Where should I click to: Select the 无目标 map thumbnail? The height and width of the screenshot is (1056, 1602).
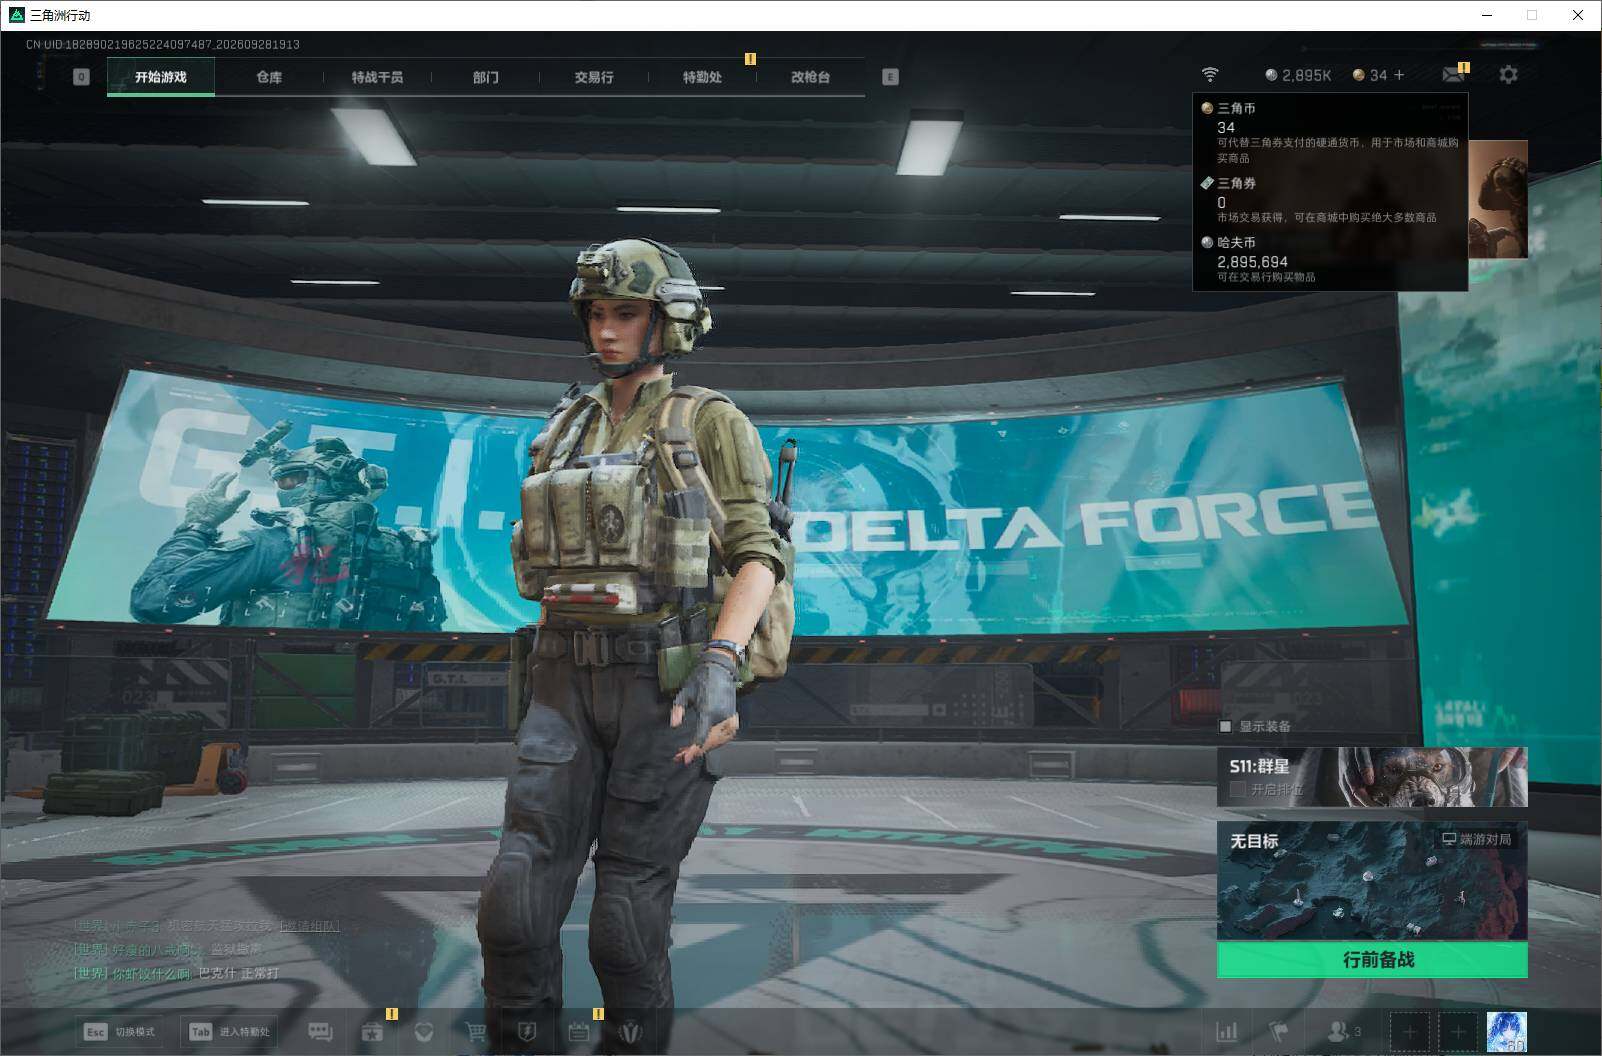pyautogui.click(x=1372, y=881)
